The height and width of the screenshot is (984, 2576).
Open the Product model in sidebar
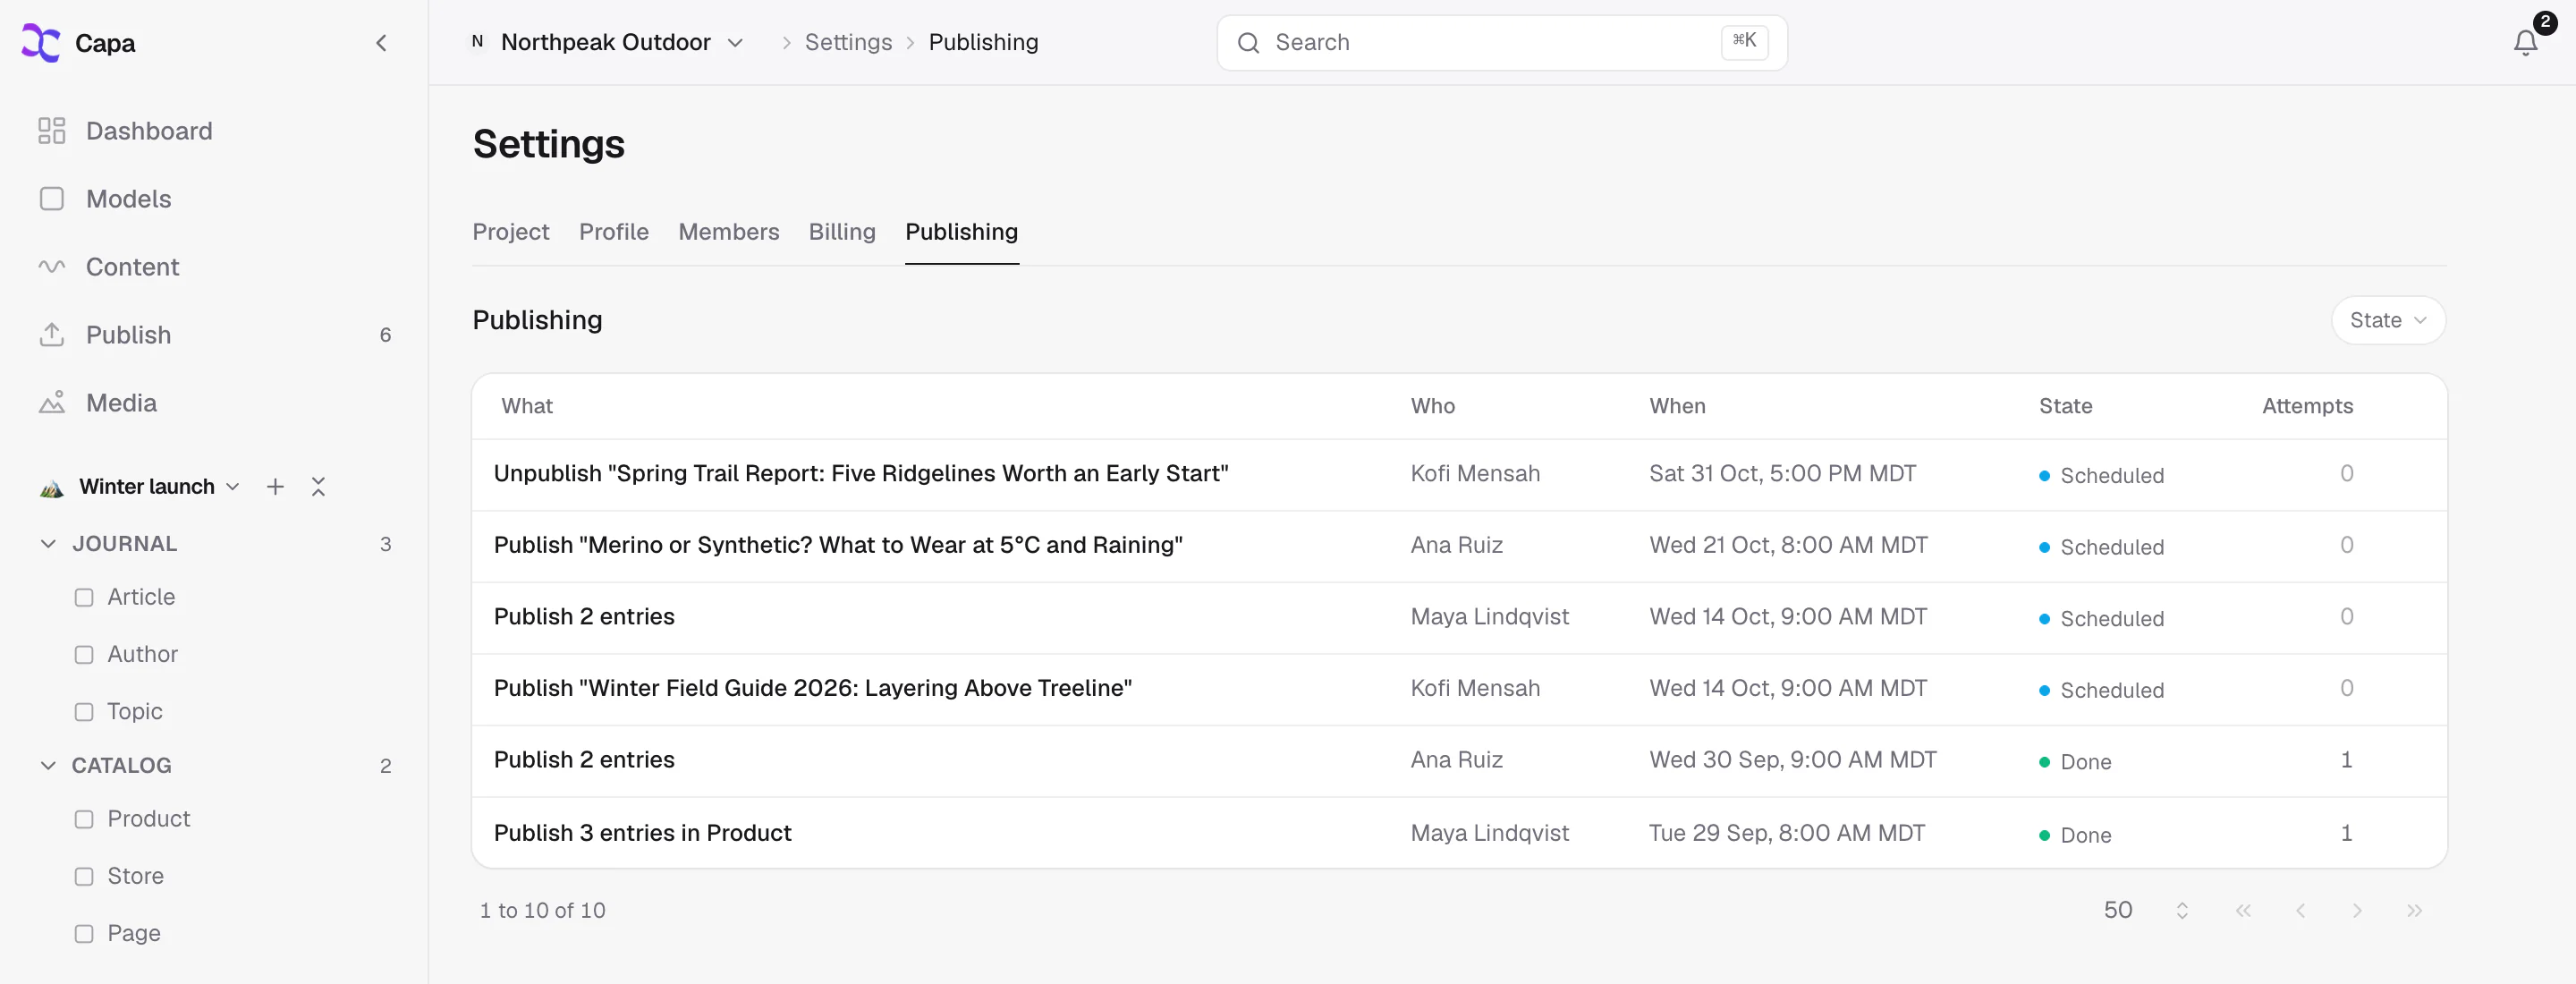point(148,819)
